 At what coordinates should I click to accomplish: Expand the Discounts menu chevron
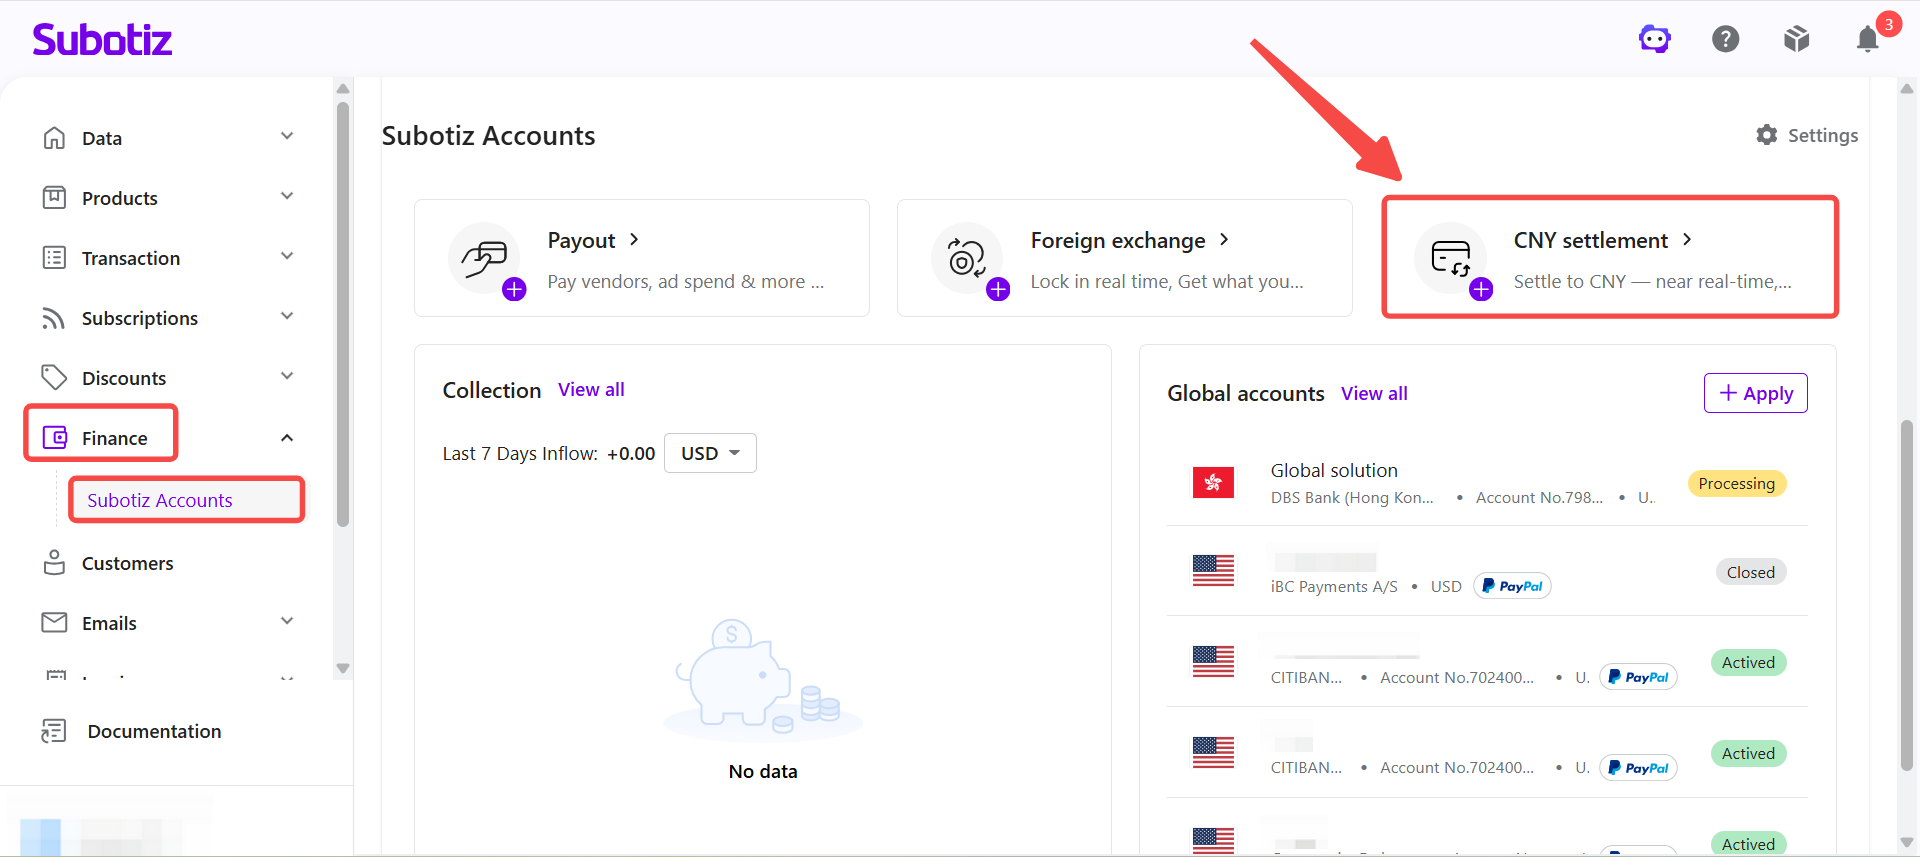point(287,376)
